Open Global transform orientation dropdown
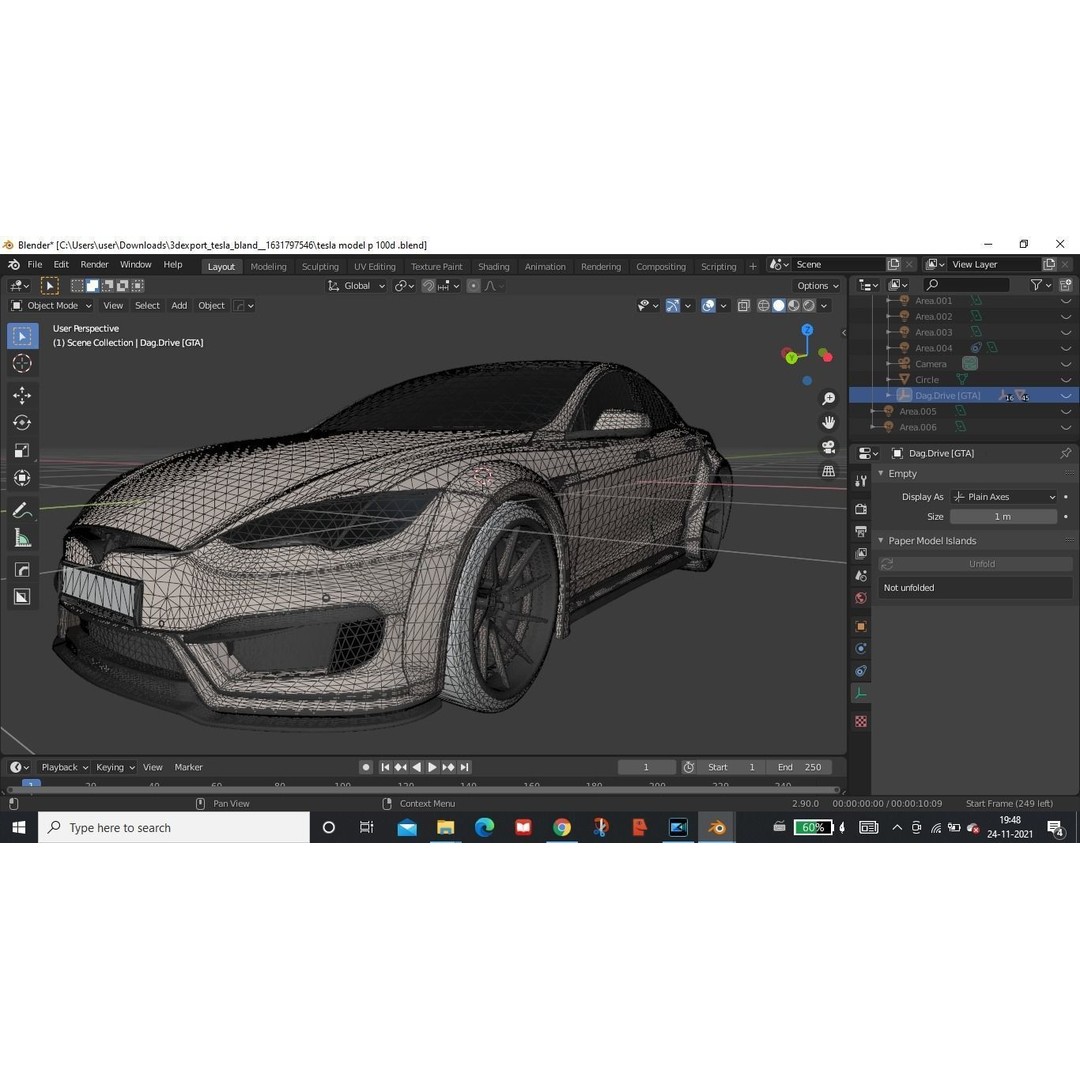Viewport: 1080px width, 1080px height. pos(356,286)
